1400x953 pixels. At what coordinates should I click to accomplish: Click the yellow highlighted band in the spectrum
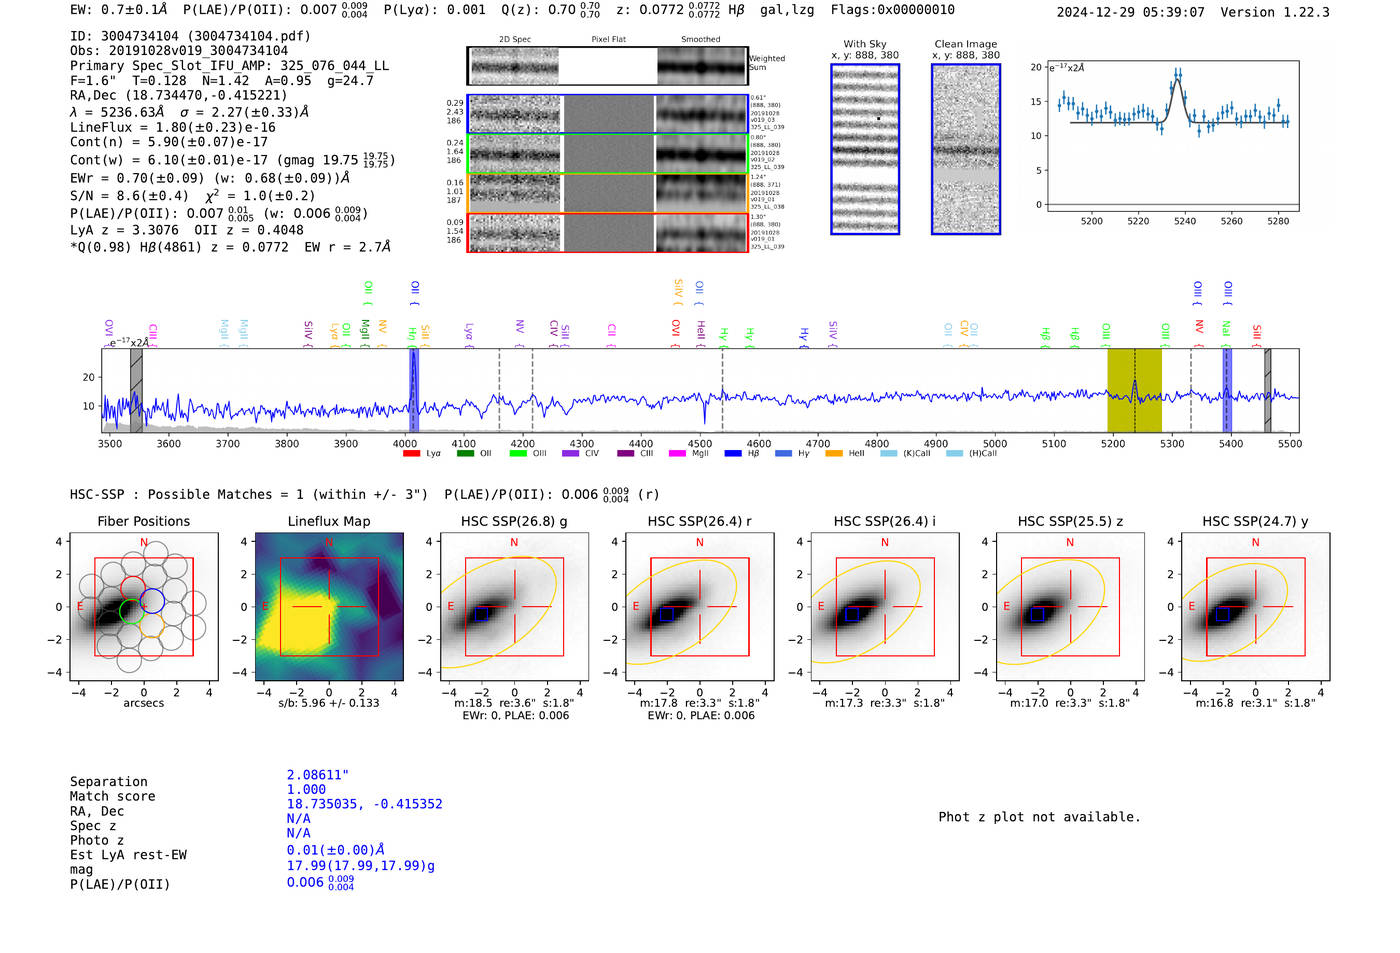[1134, 390]
